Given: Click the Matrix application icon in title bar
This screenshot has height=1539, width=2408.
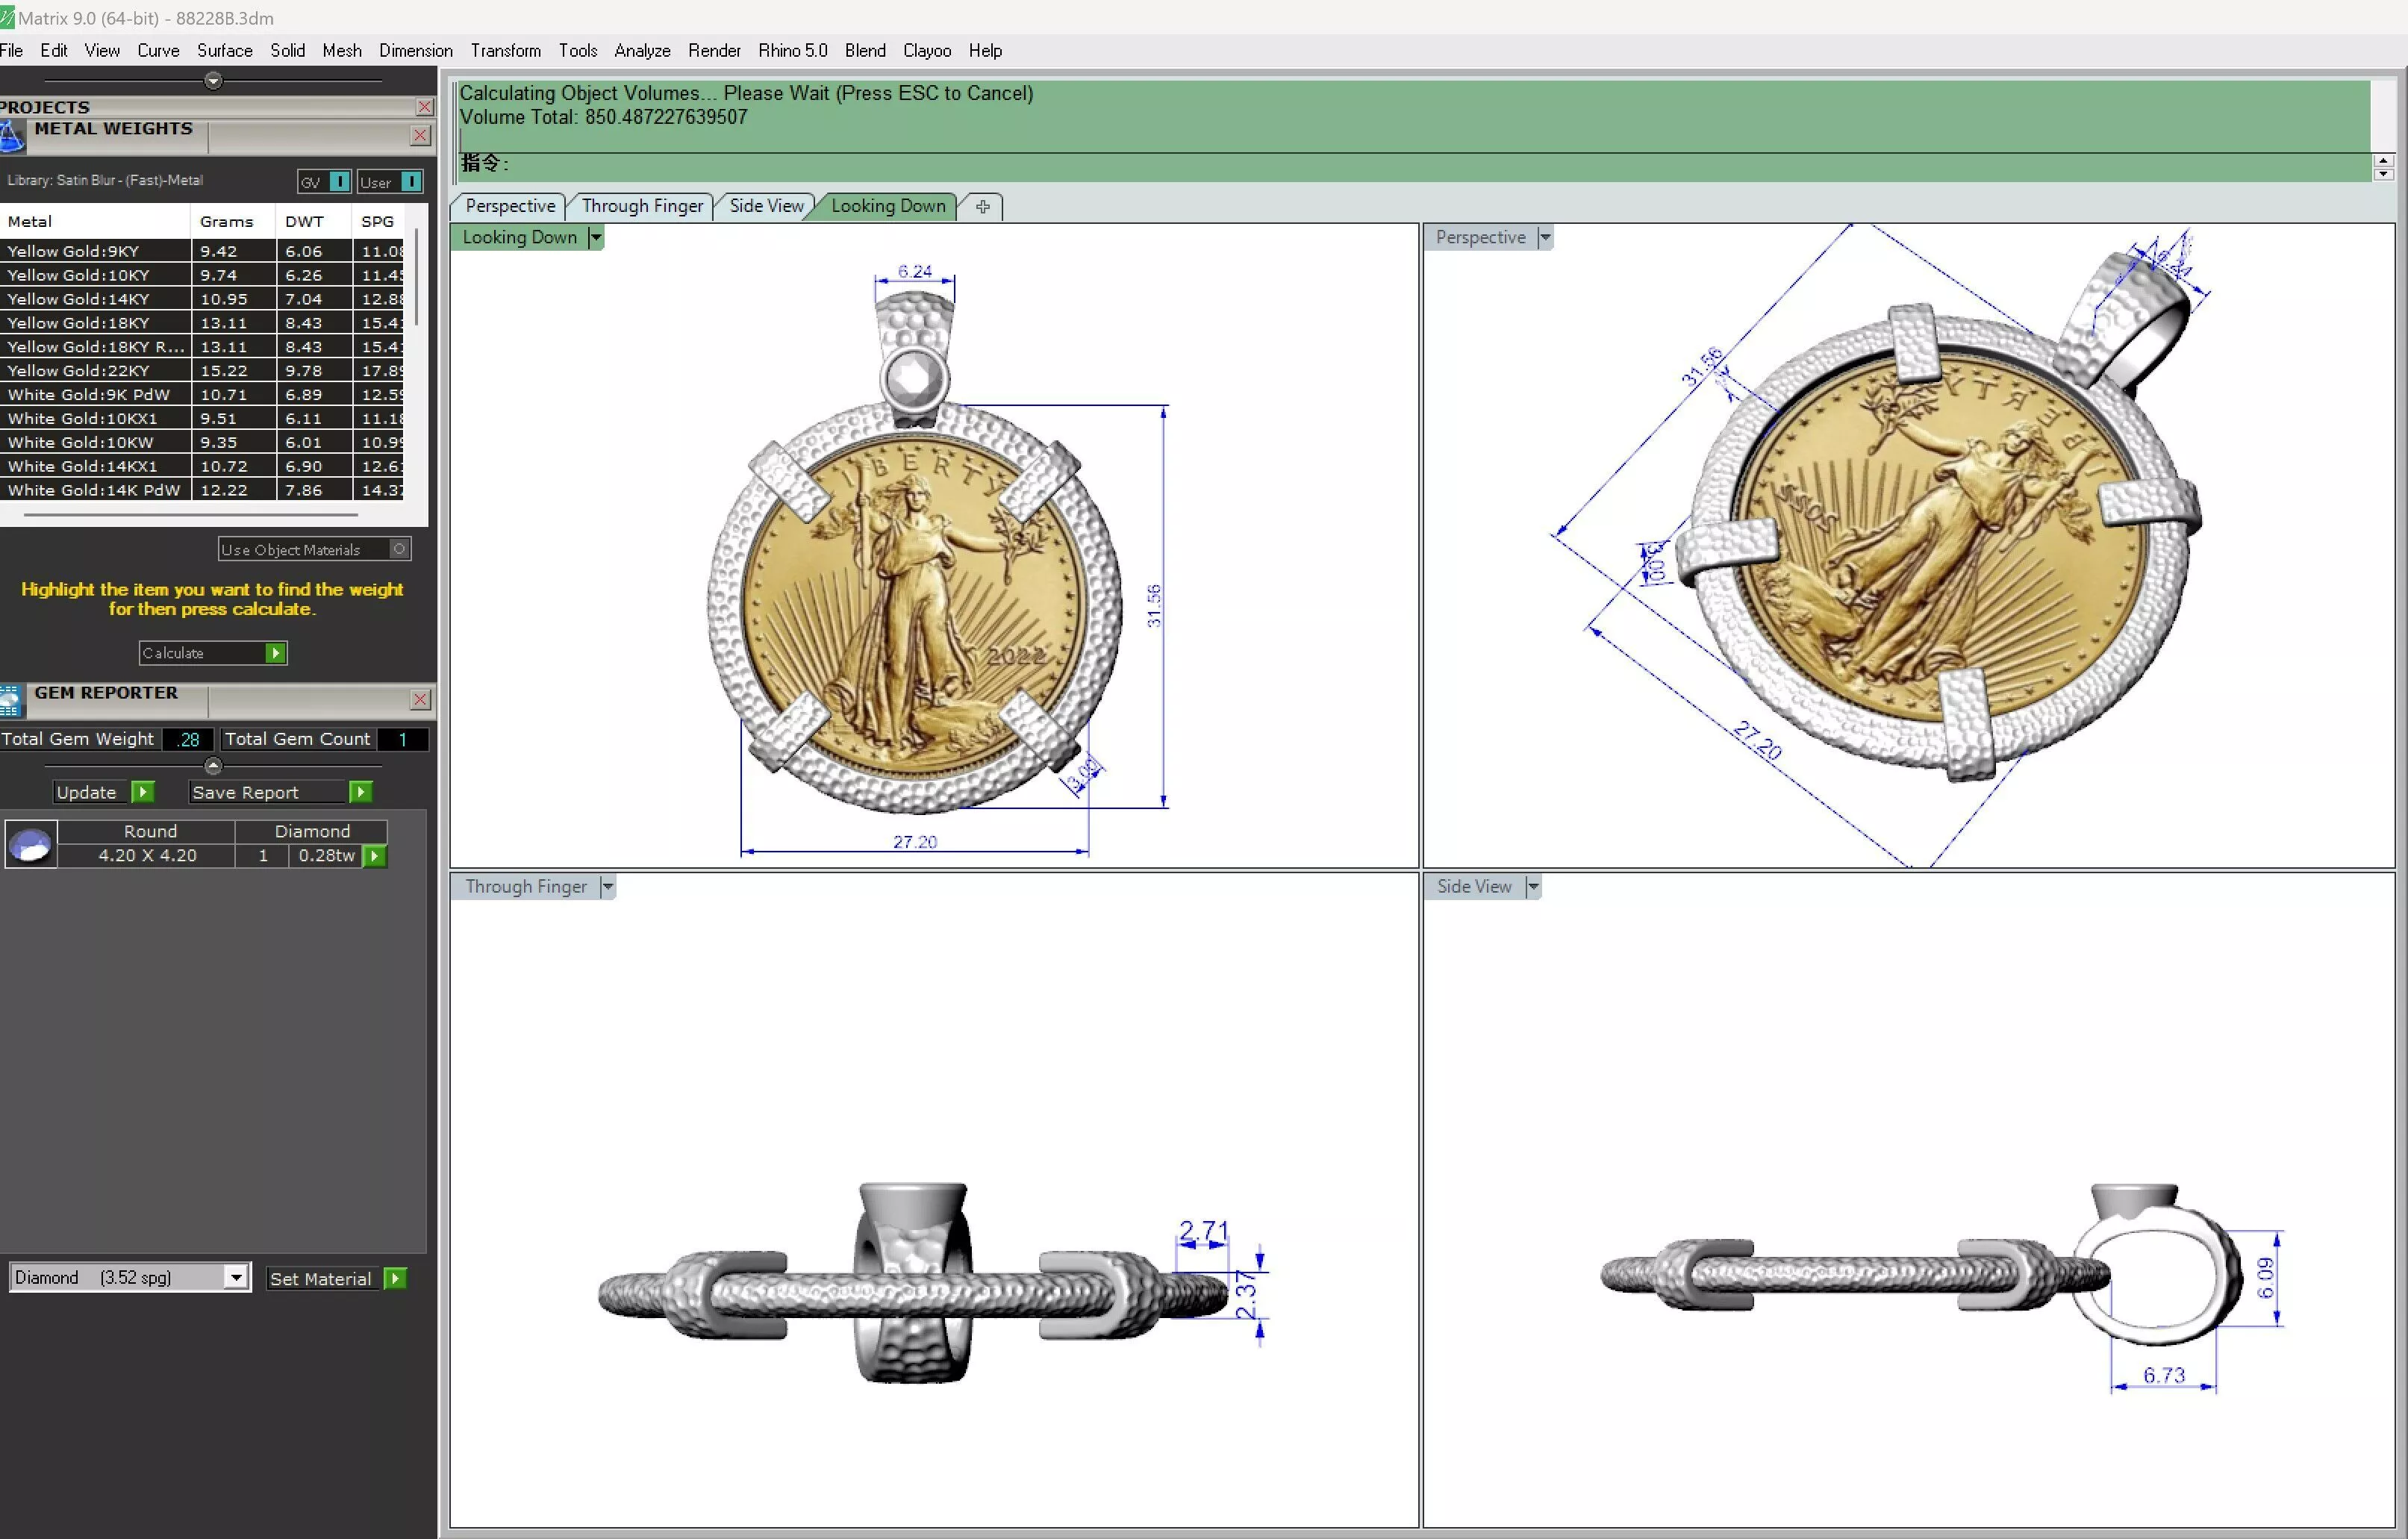Looking at the screenshot, I should 8,18.
